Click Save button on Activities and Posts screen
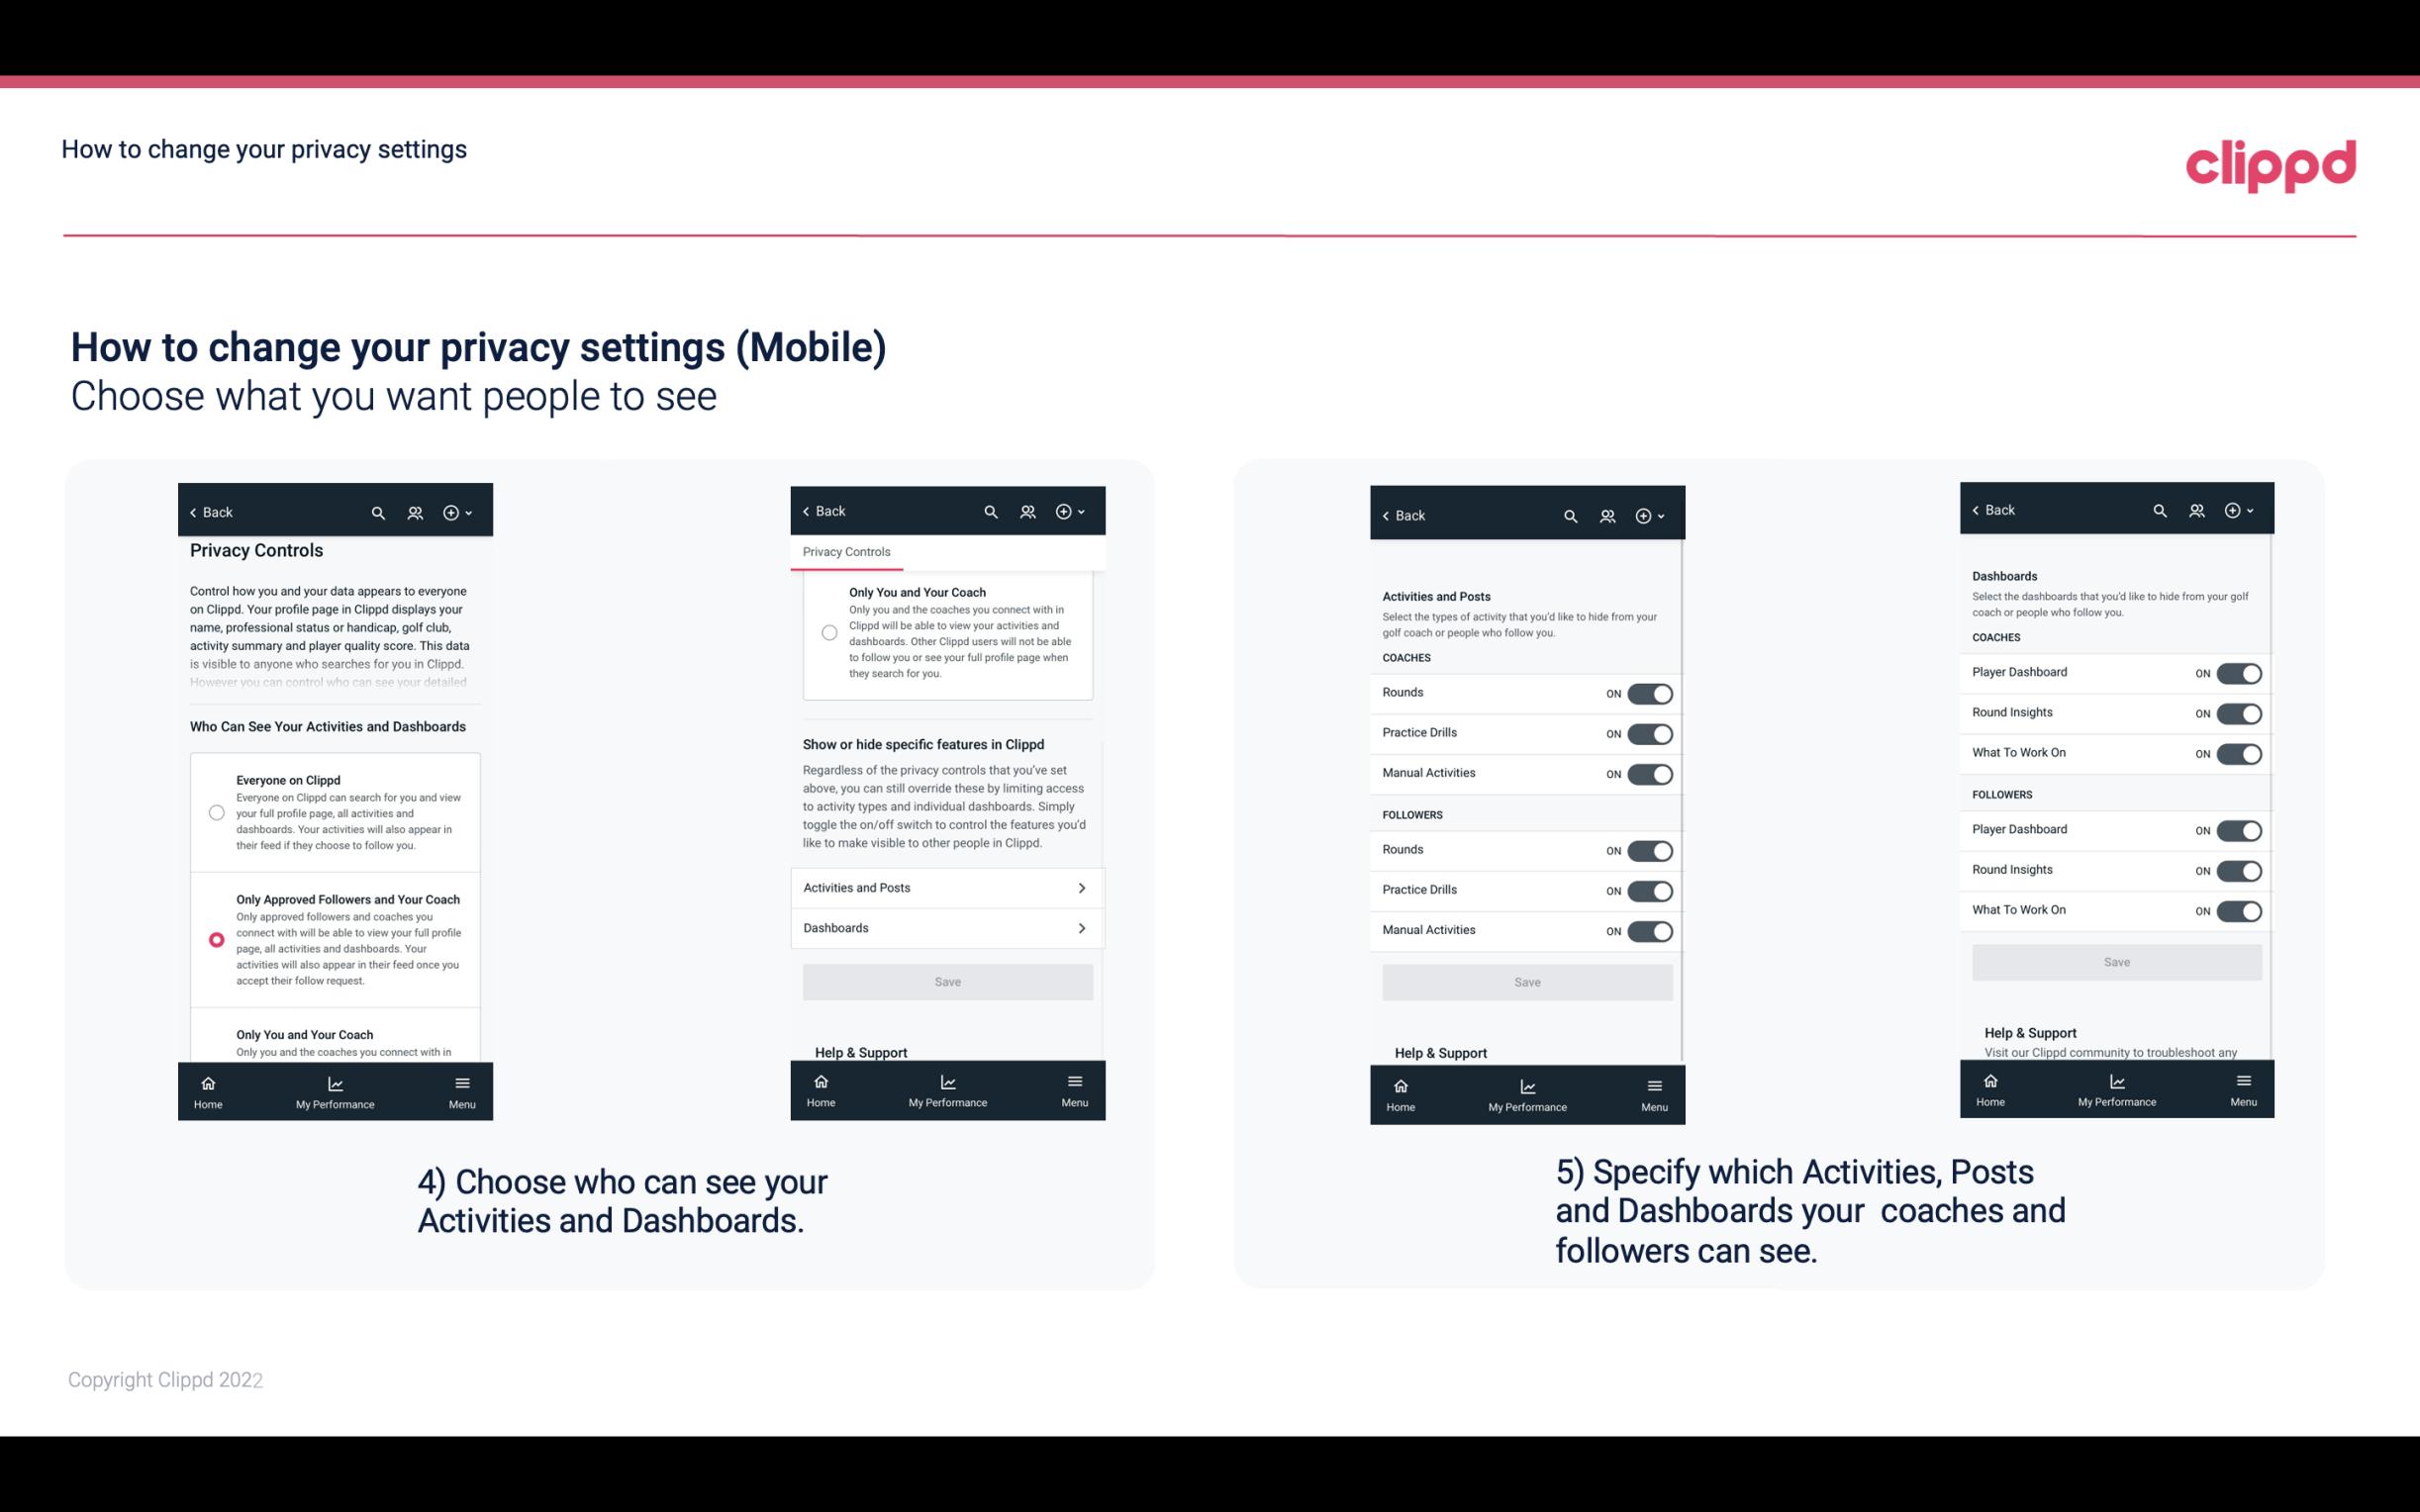Screen dimensions: 2420x1512 1526,979
